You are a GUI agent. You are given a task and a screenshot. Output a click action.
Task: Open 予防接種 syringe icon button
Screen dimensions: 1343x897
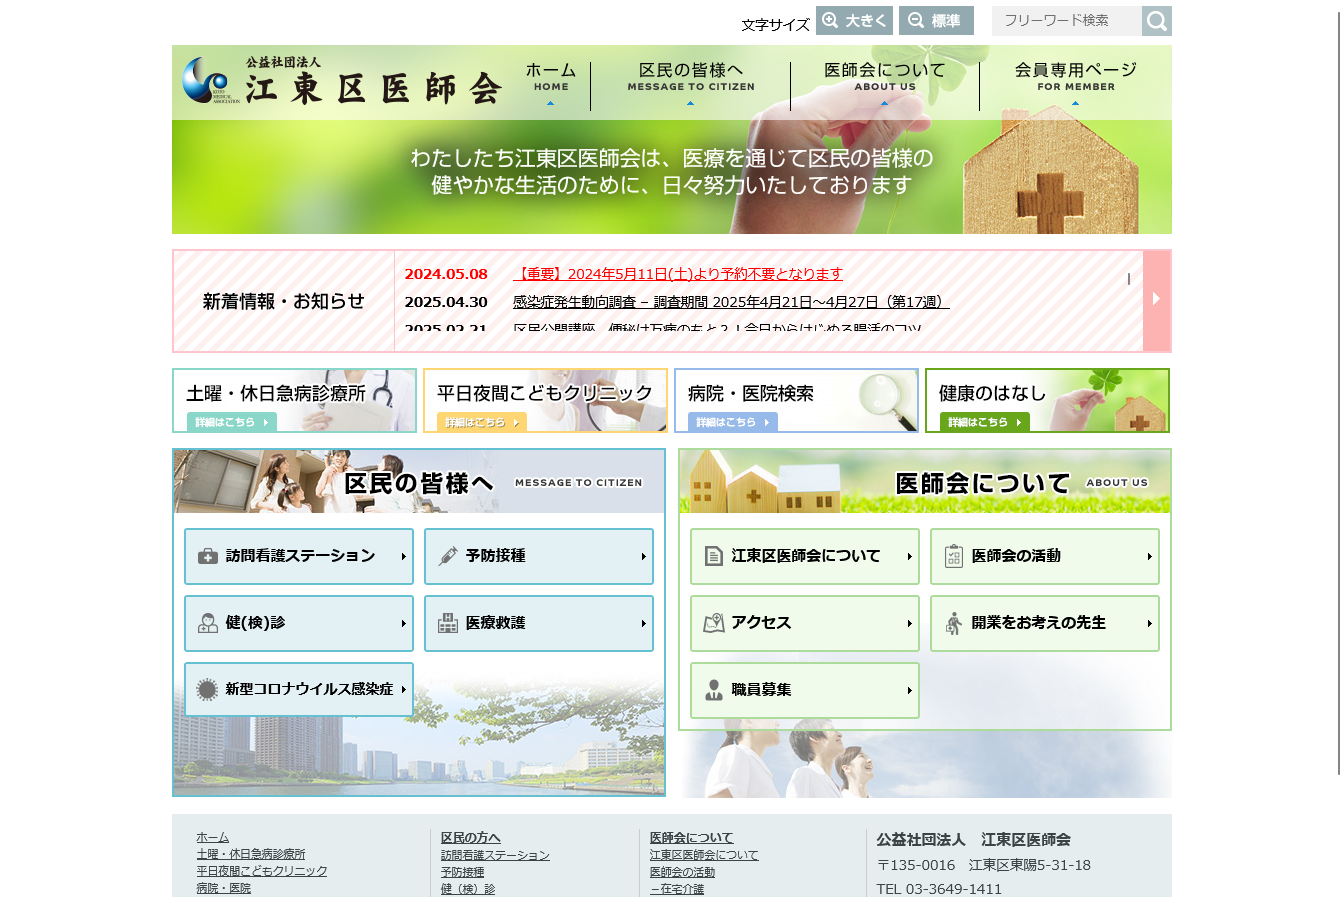[x=538, y=556]
